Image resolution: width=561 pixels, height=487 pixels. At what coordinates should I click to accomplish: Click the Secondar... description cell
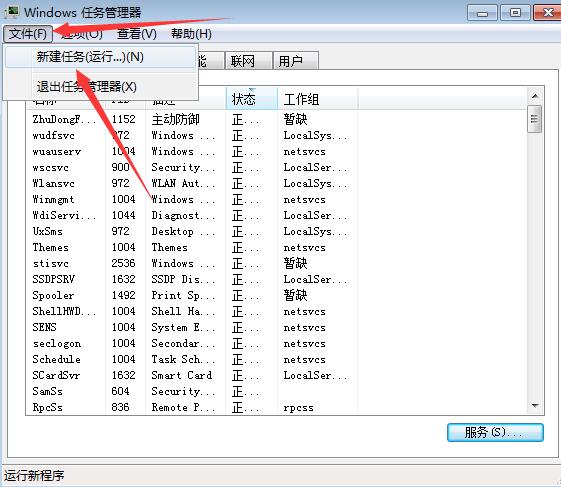(x=183, y=343)
